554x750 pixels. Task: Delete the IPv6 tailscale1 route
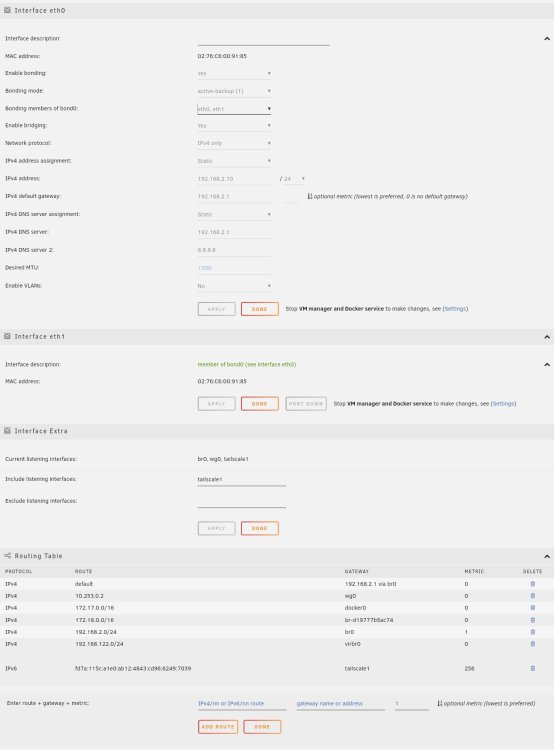(532, 668)
